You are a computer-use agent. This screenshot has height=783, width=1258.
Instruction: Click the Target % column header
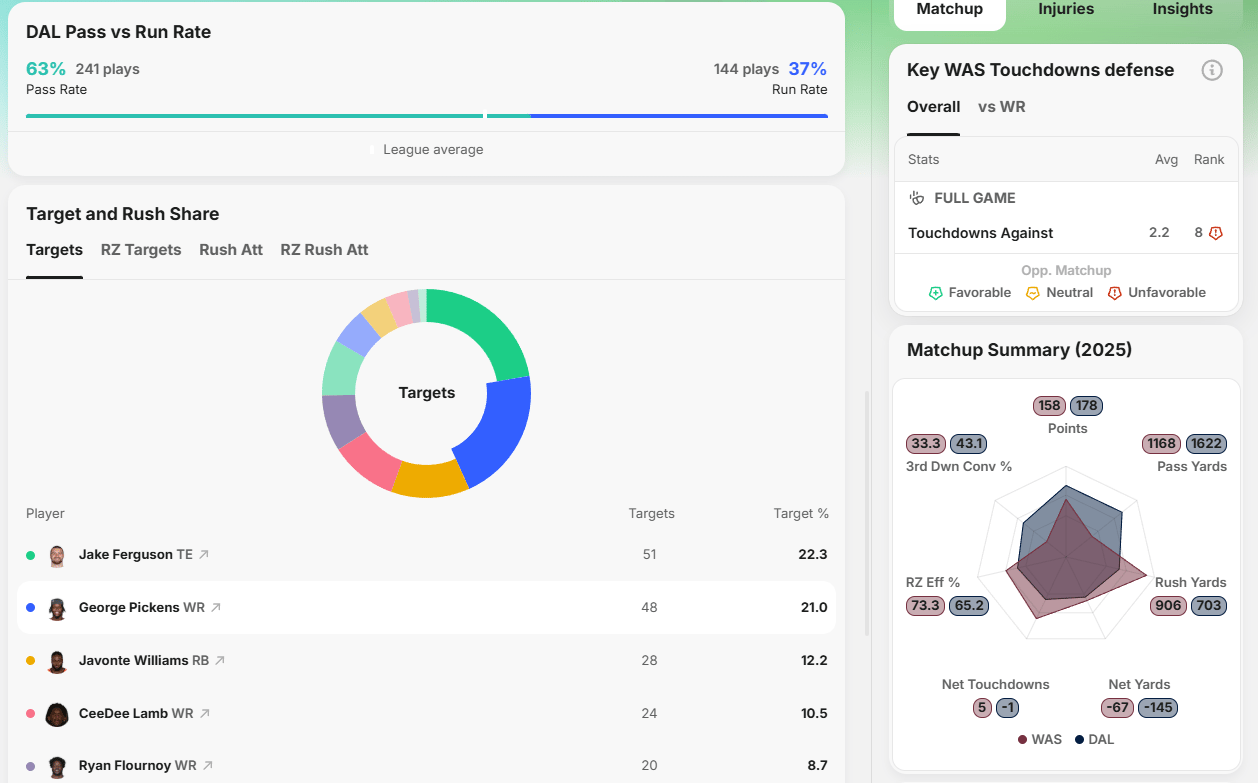(x=801, y=514)
